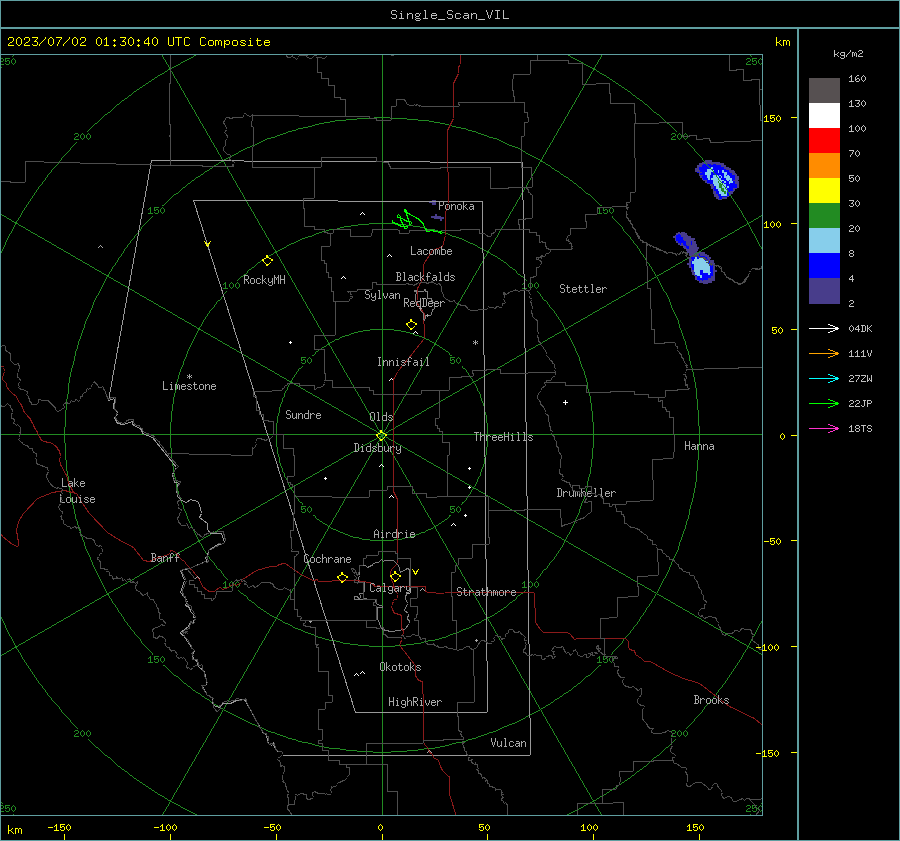Pick the light blue 8-20 legend swatch
Viewport: 900px width, 841px height.
[824, 241]
